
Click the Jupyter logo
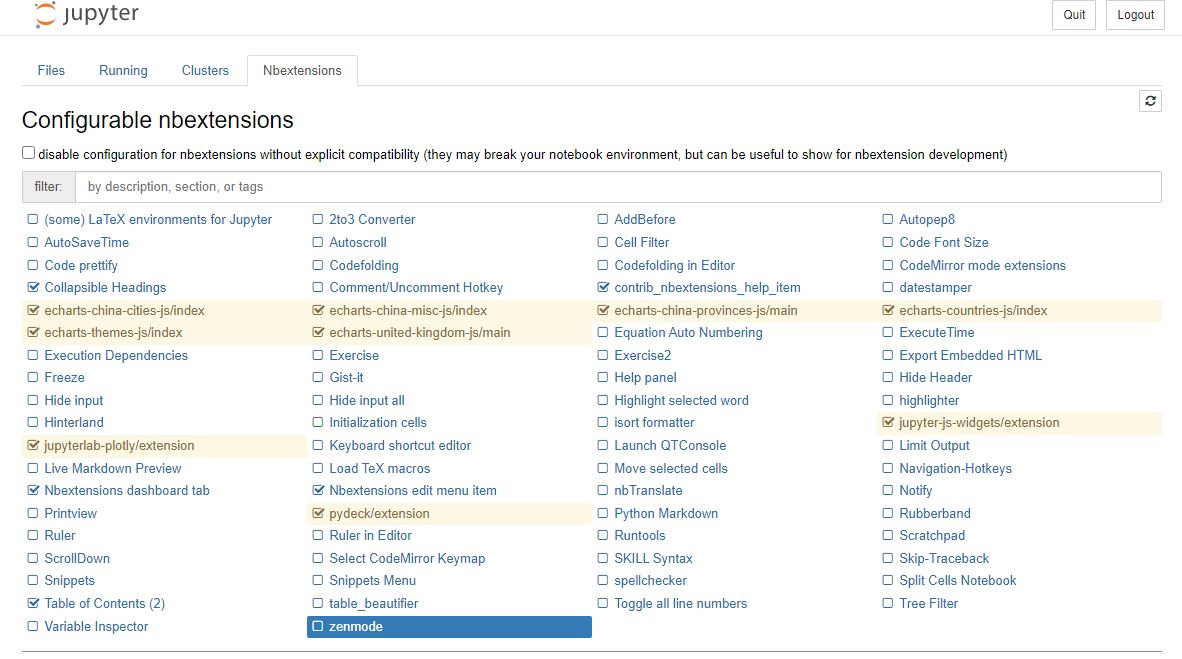tap(87, 14)
